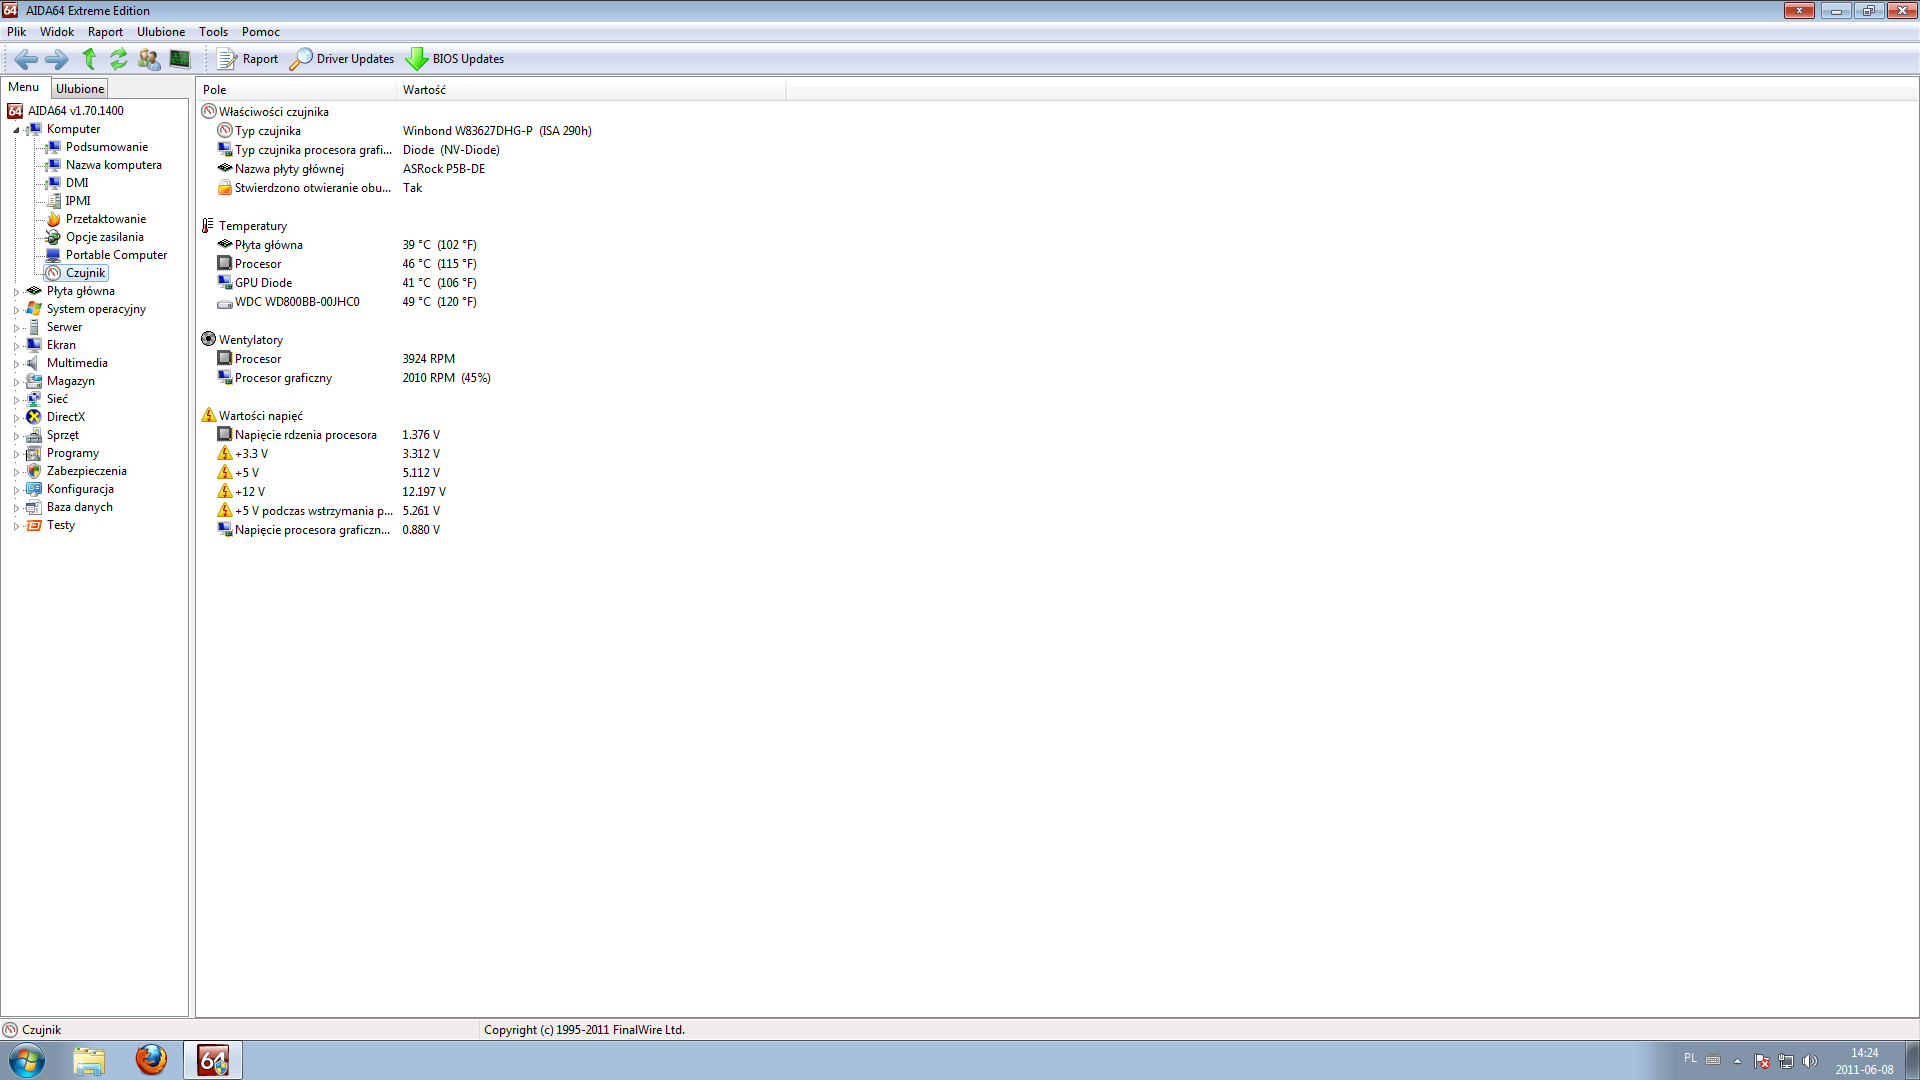The width and height of the screenshot is (1920, 1080).
Task: Click AIDA64 taskbar button
Action: click(x=213, y=1060)
